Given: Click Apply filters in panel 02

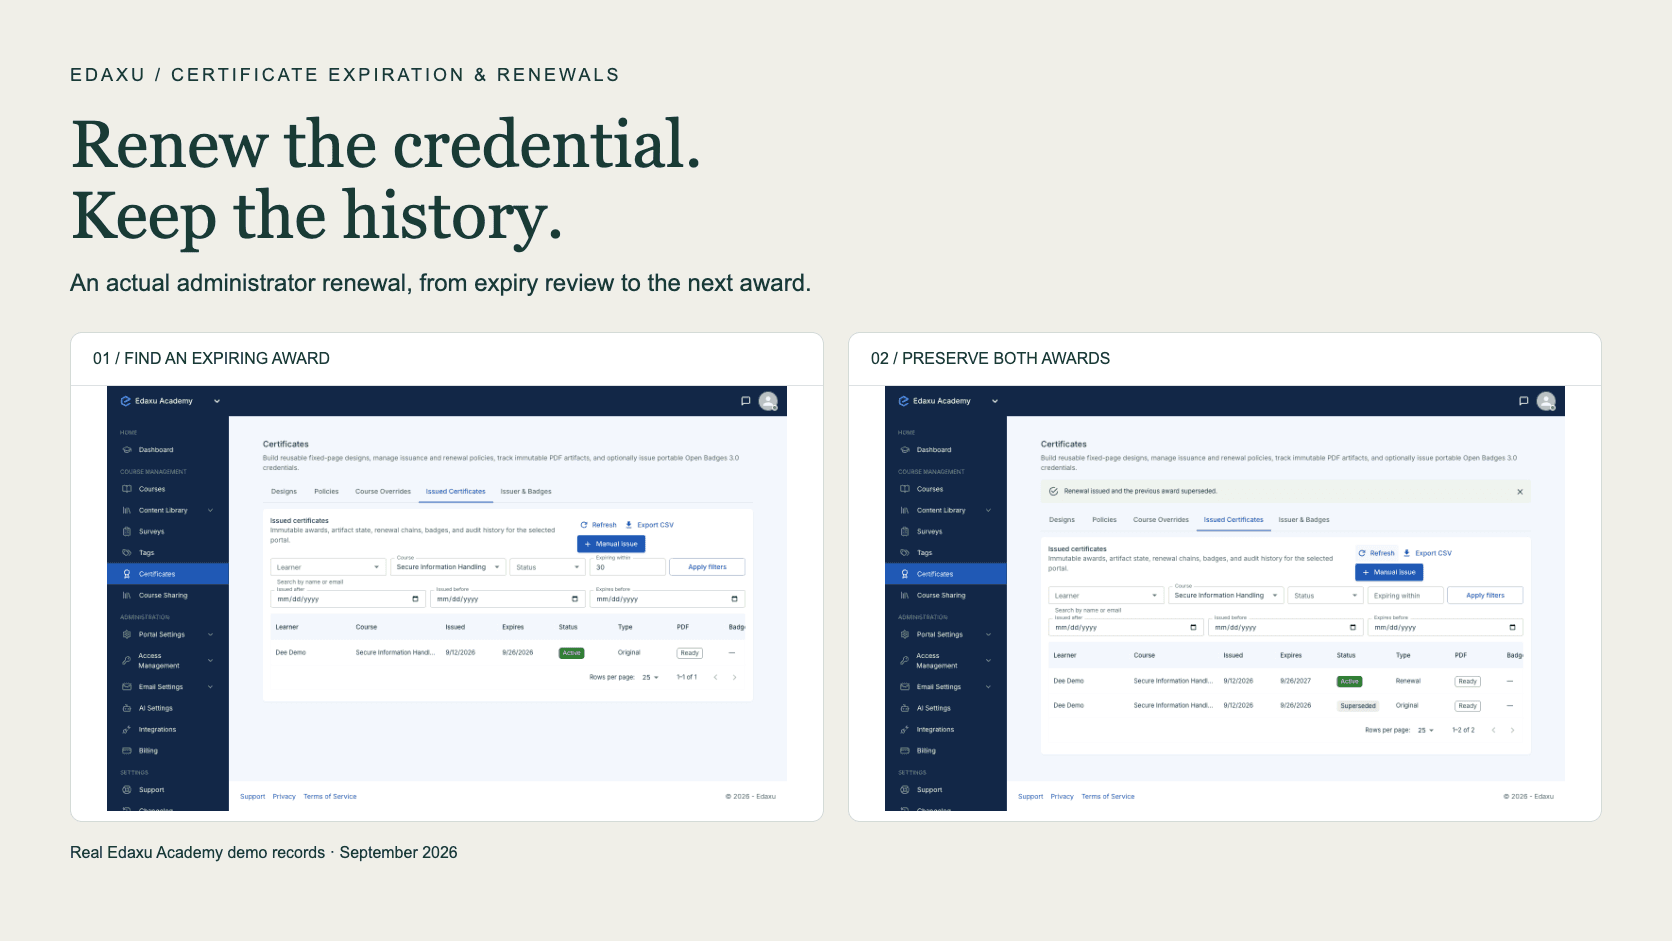Looking at the screenshot, I should 1485,595.
